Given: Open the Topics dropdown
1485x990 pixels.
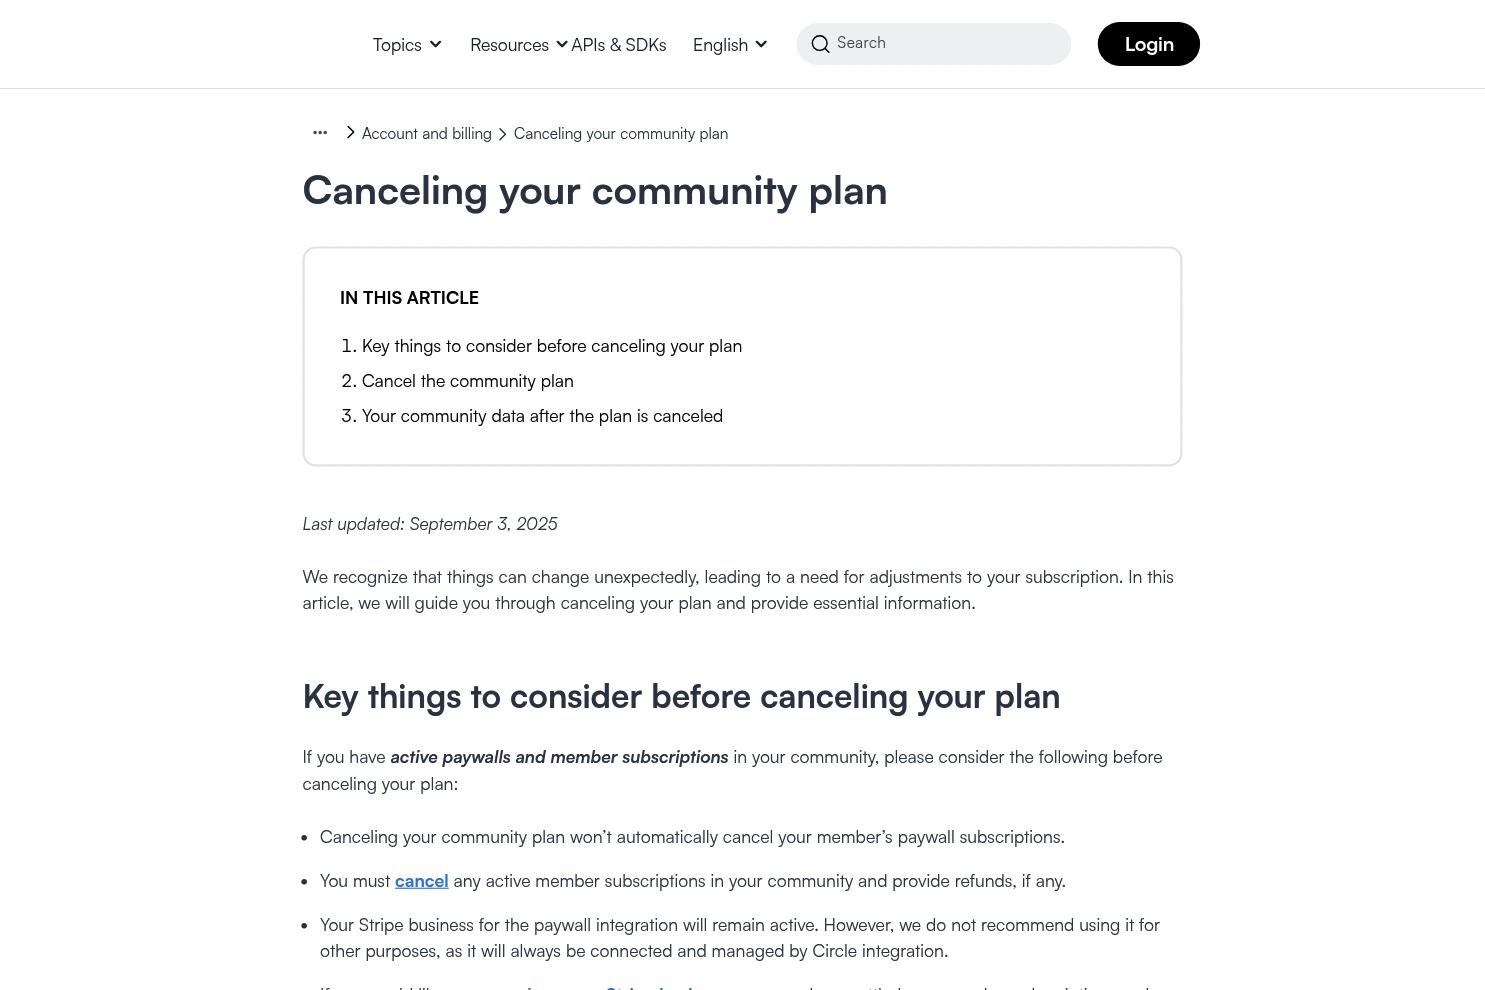Looking at the screenshot, I should 407,44.
